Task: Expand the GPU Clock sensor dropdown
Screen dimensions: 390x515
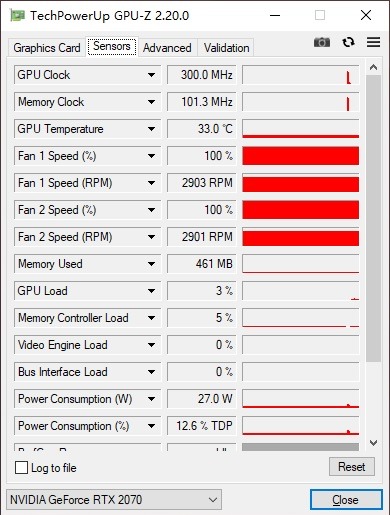Action: [x=151, y=75]
